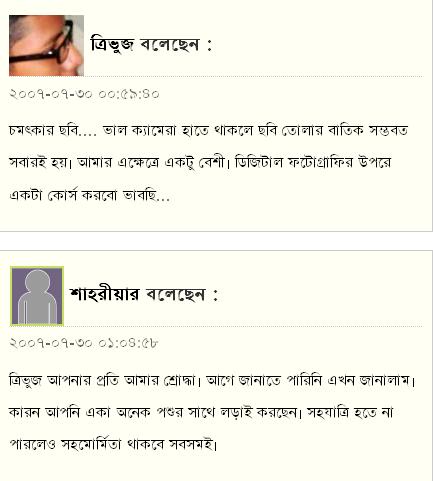Click ত্রিভুজ at the start of second comment text
This screenshot has height=481, width=433.
(25, 380)
